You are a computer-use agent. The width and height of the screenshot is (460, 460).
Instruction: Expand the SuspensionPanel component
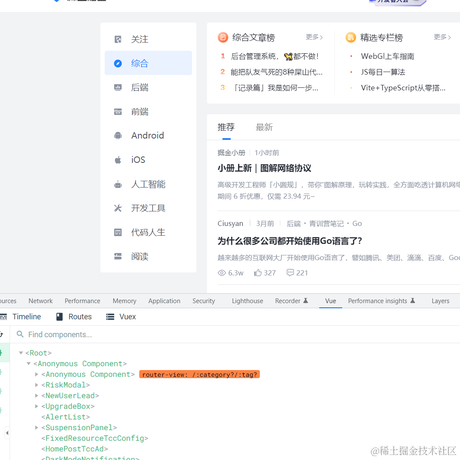point(36,427)
